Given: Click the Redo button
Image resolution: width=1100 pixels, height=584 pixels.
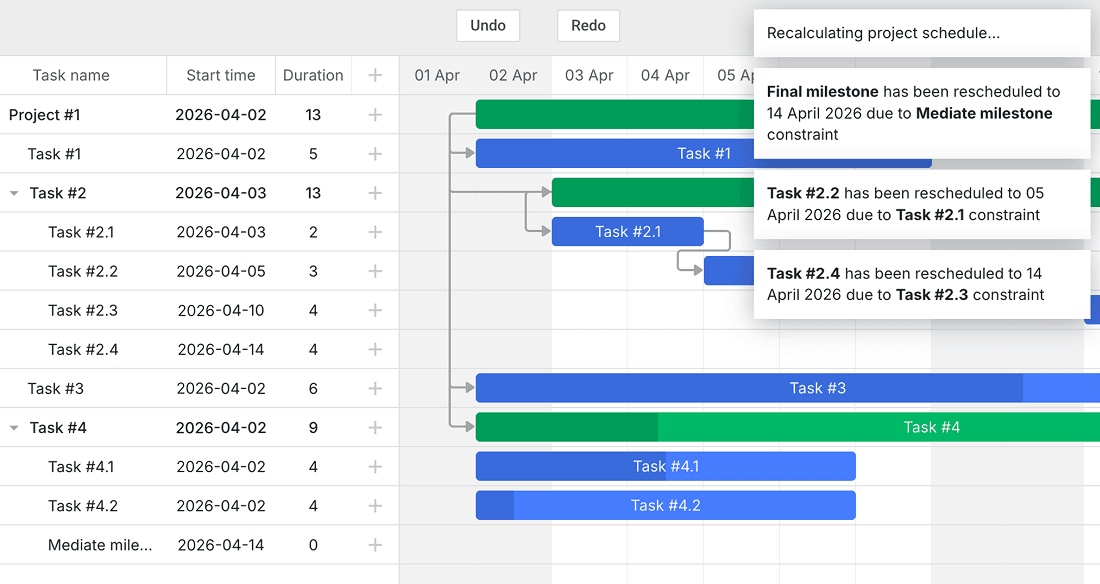Looking at the screenshot, I should point(588,26).
